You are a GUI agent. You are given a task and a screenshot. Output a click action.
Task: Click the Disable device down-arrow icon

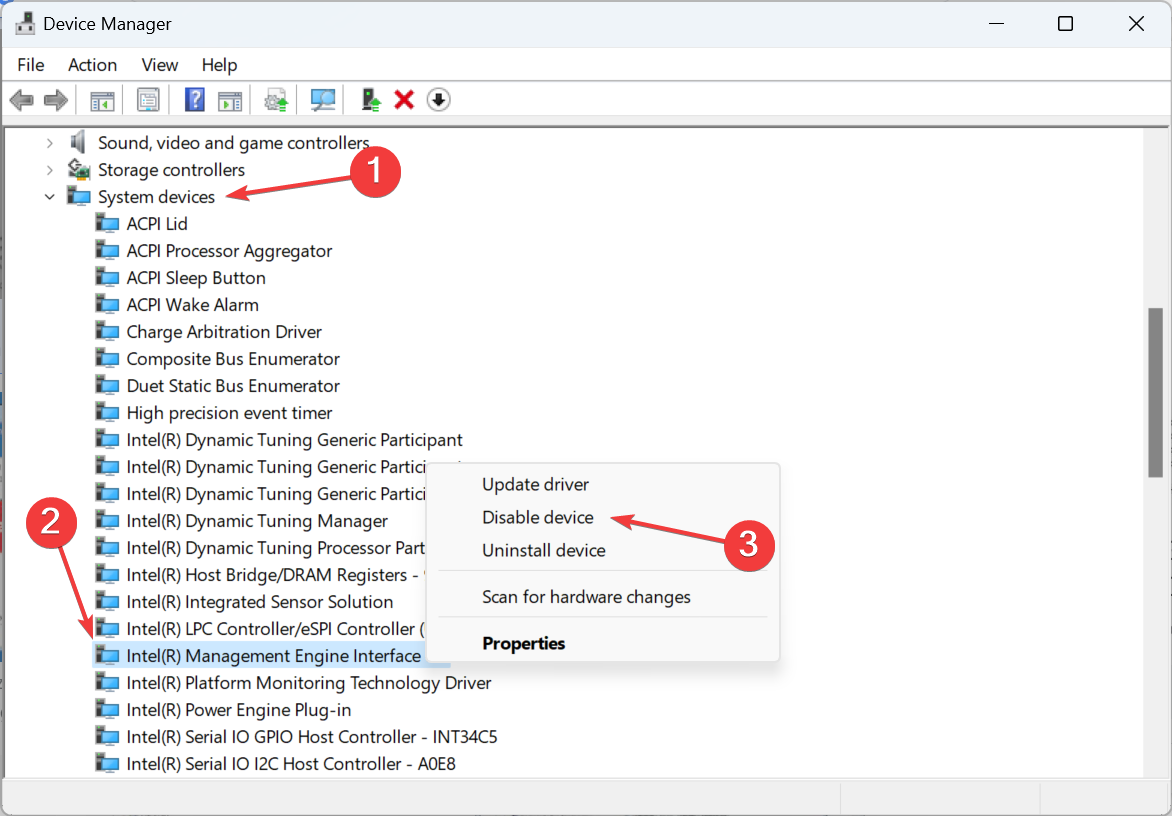pyautogui.click(x=439, y=99)
